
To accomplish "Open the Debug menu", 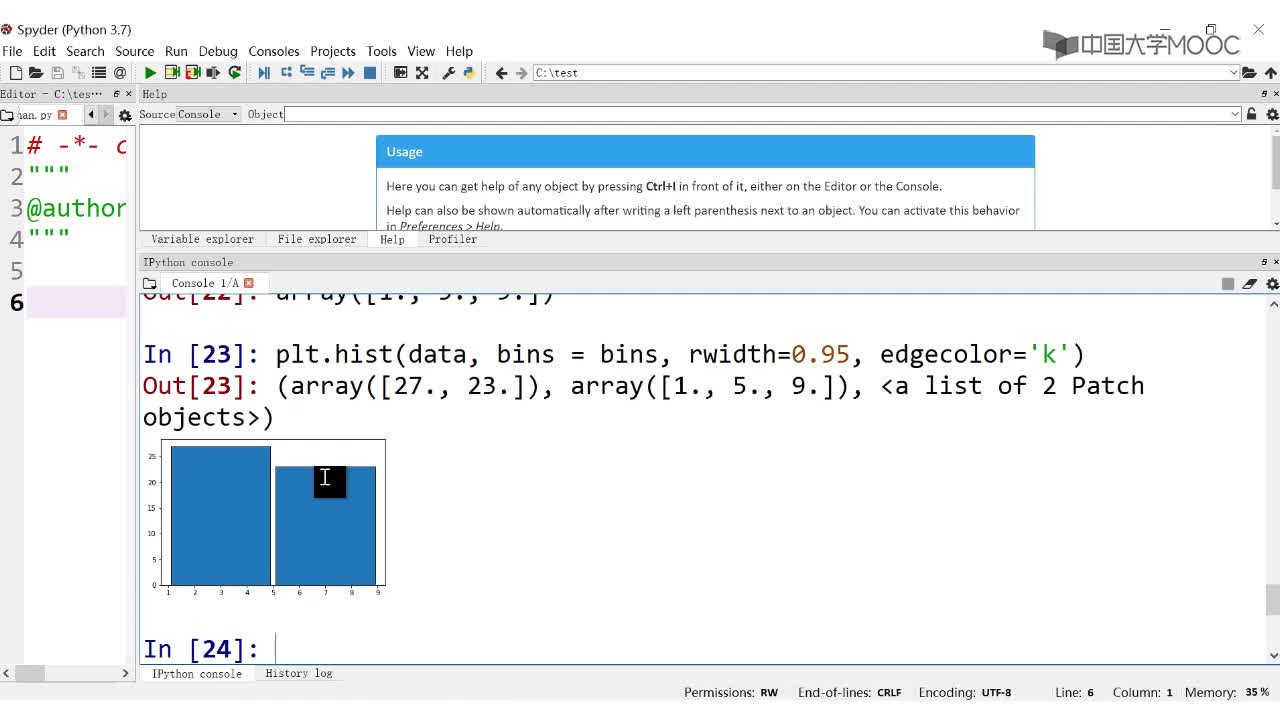I will (x=218, y=51).
